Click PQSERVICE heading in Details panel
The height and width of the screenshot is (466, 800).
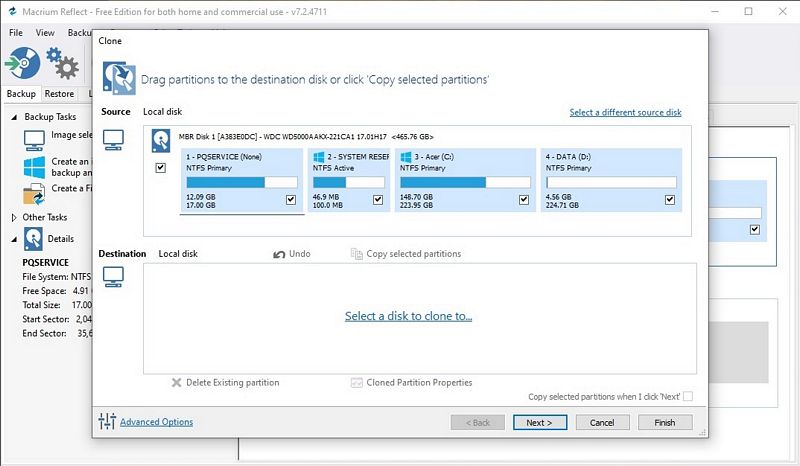[45, 262]
